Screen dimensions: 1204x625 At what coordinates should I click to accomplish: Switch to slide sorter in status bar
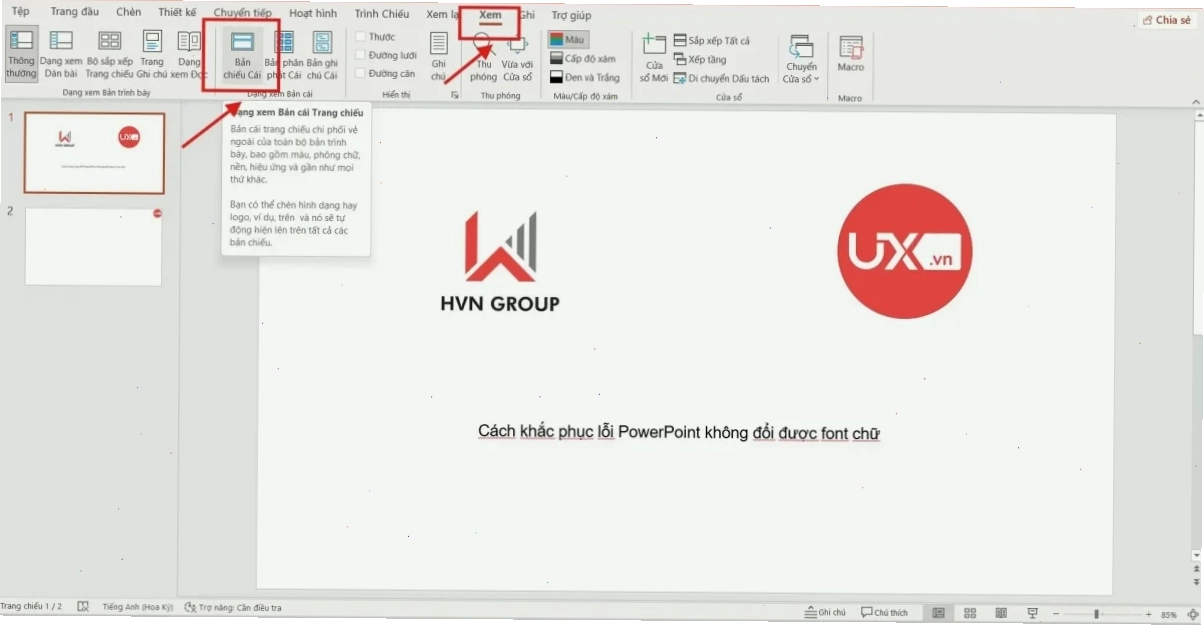(970, 613)
